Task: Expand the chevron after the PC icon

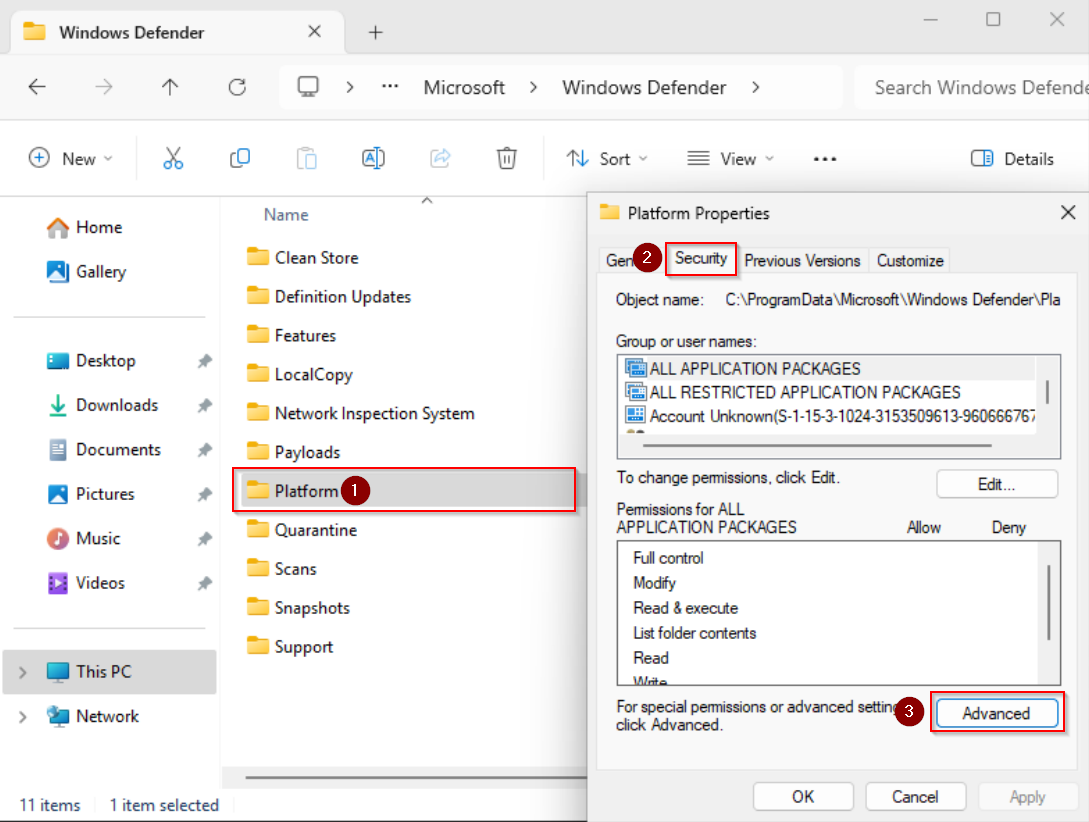Action: click(350, 87)
